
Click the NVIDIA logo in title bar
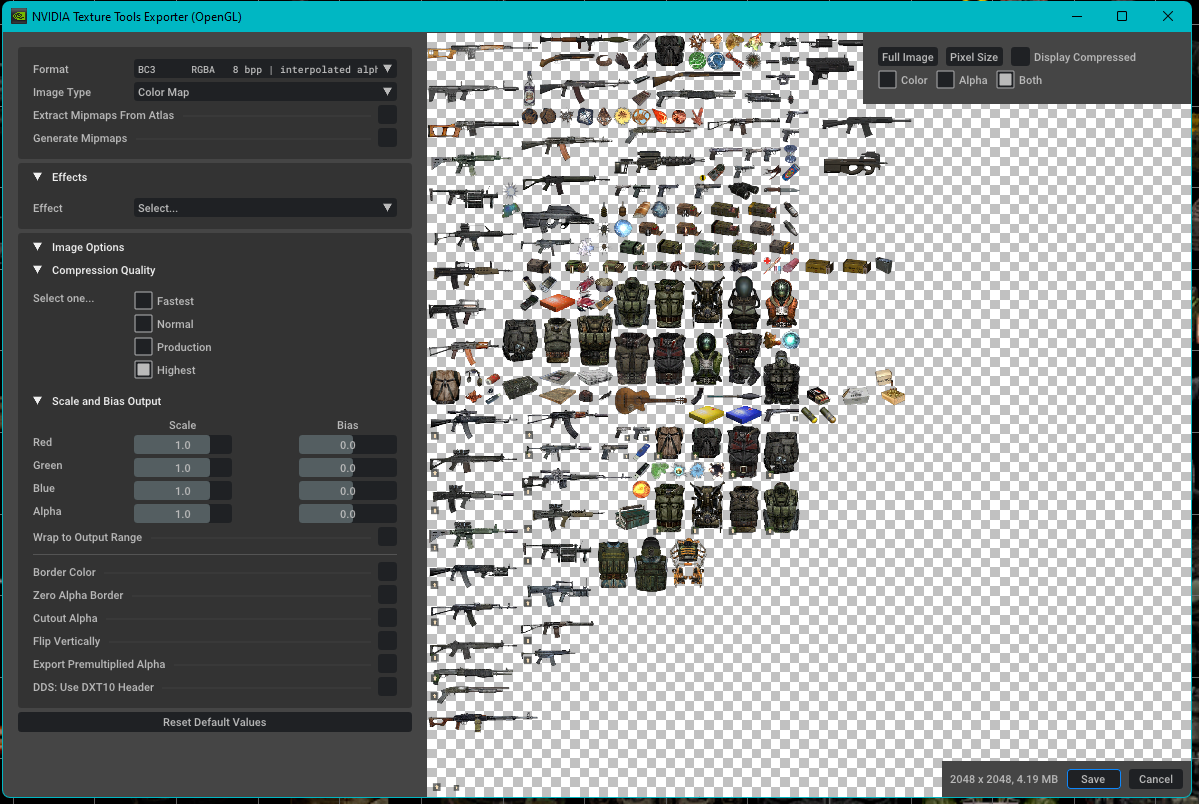pyautogui.click(x=17, y=17)
